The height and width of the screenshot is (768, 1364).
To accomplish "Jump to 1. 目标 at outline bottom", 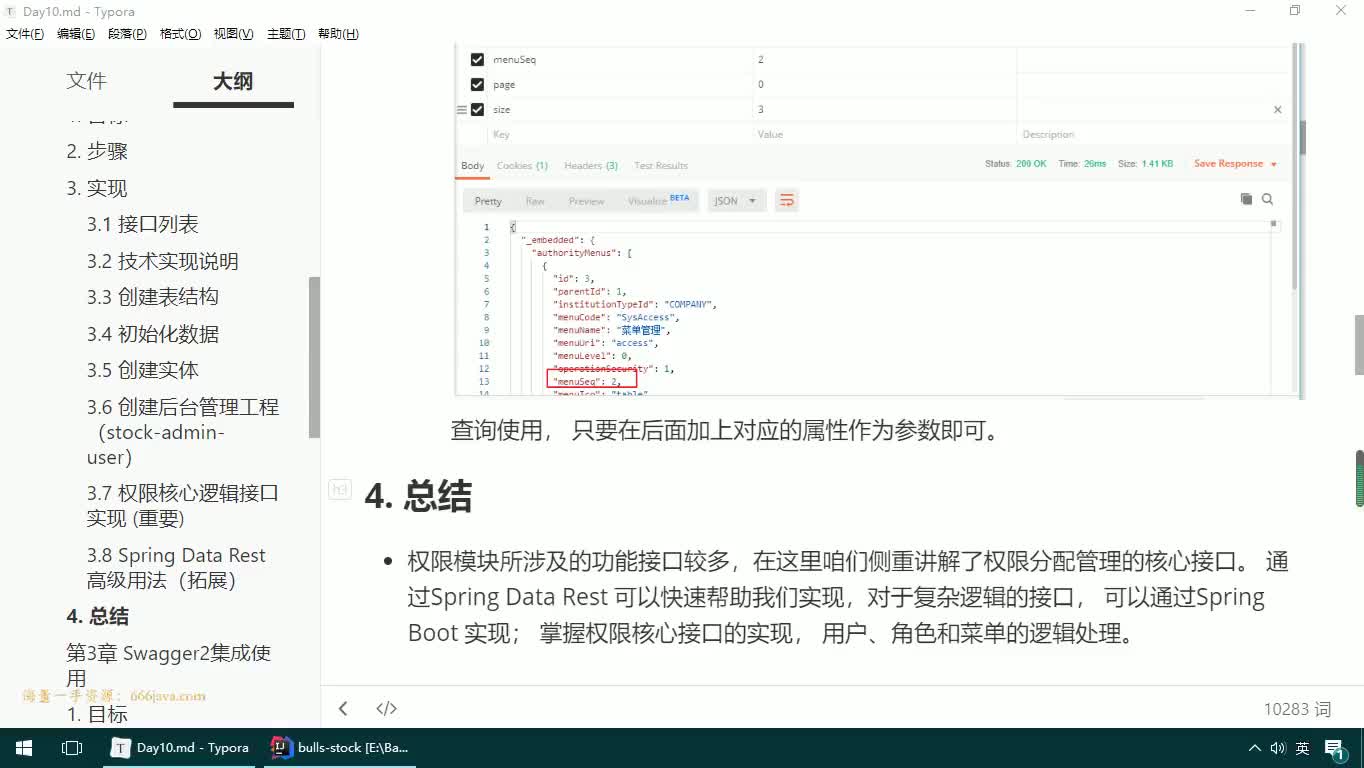I will tap(97, 715).
